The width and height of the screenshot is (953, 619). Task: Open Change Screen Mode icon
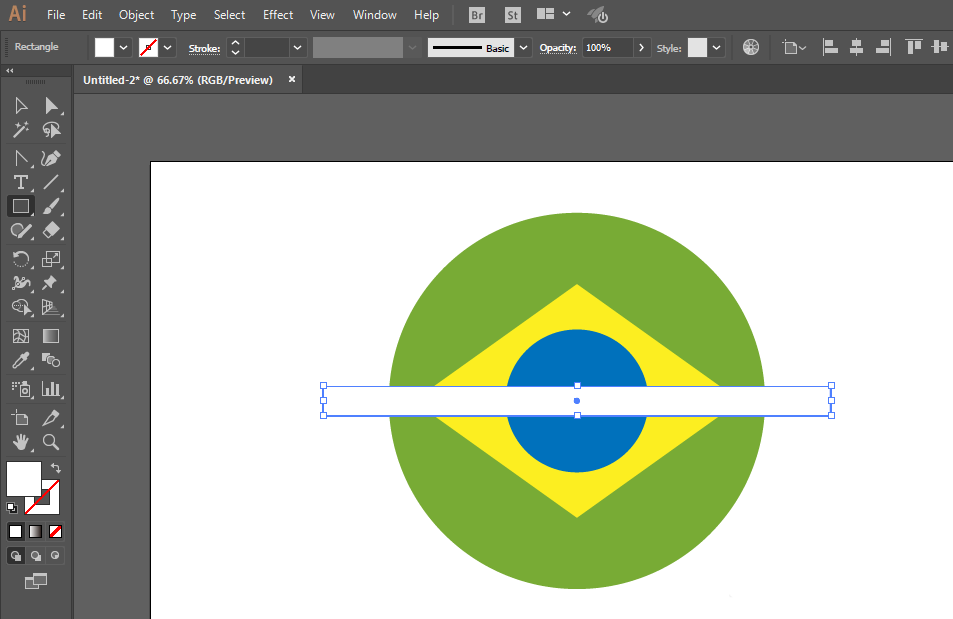36,581
